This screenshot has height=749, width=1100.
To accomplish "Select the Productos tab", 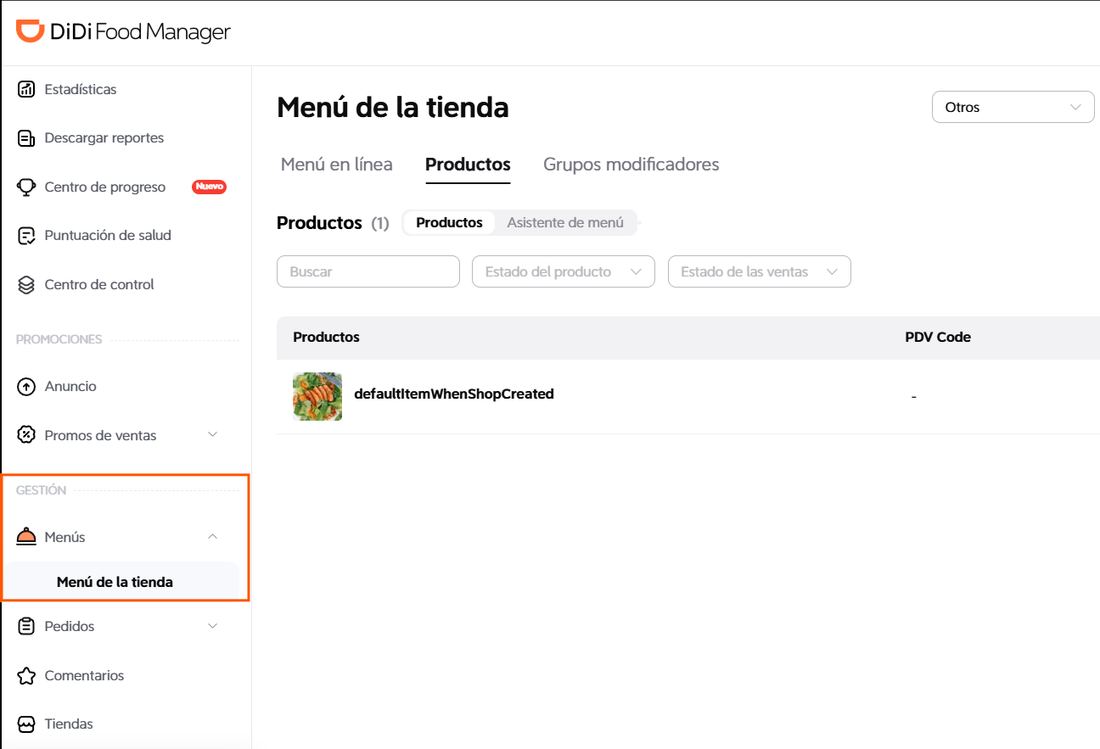I will point(468,164).
